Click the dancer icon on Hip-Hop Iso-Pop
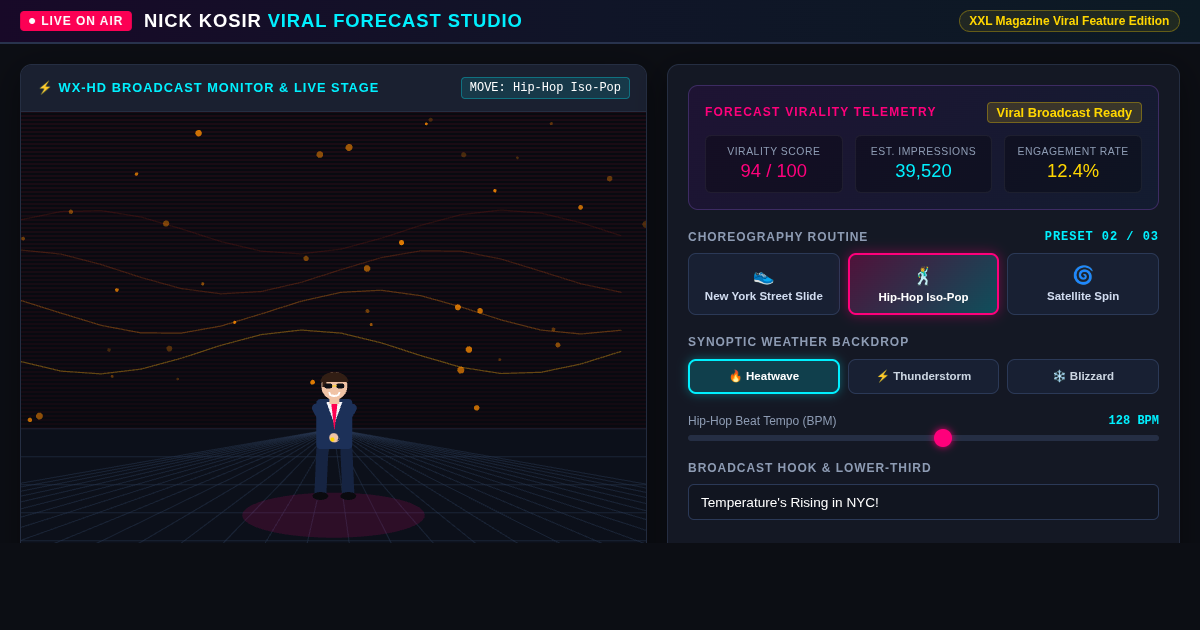Viewport: 1200px width, 630px height. click(923, 276)
